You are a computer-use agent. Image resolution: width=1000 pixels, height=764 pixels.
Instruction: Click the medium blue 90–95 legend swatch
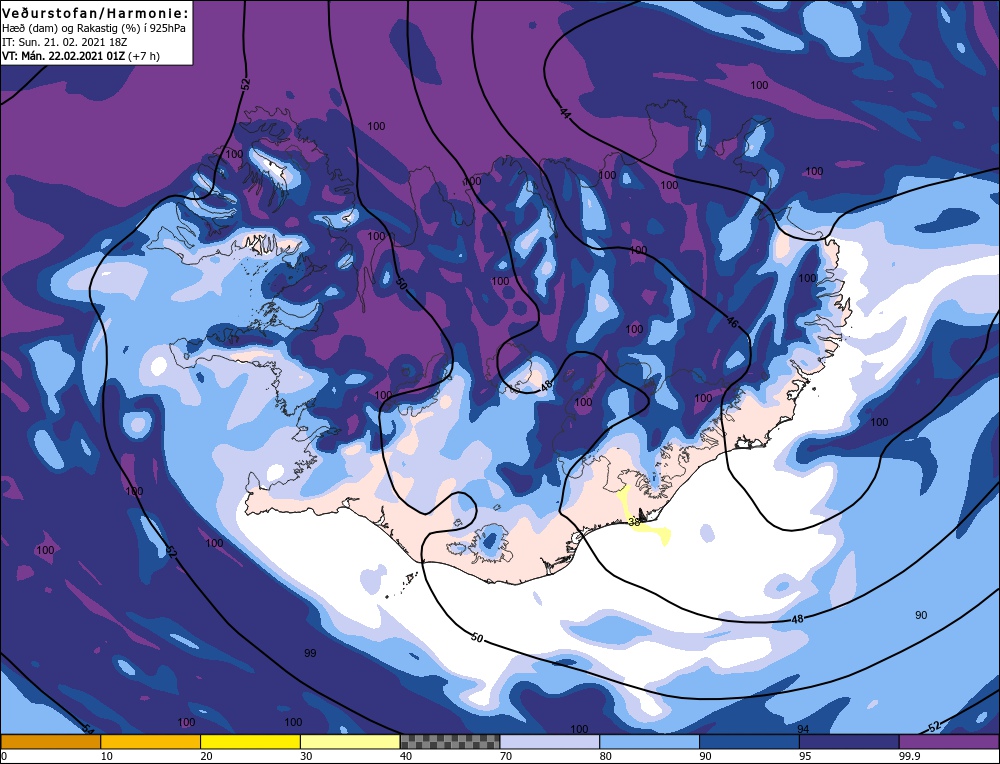749,742
